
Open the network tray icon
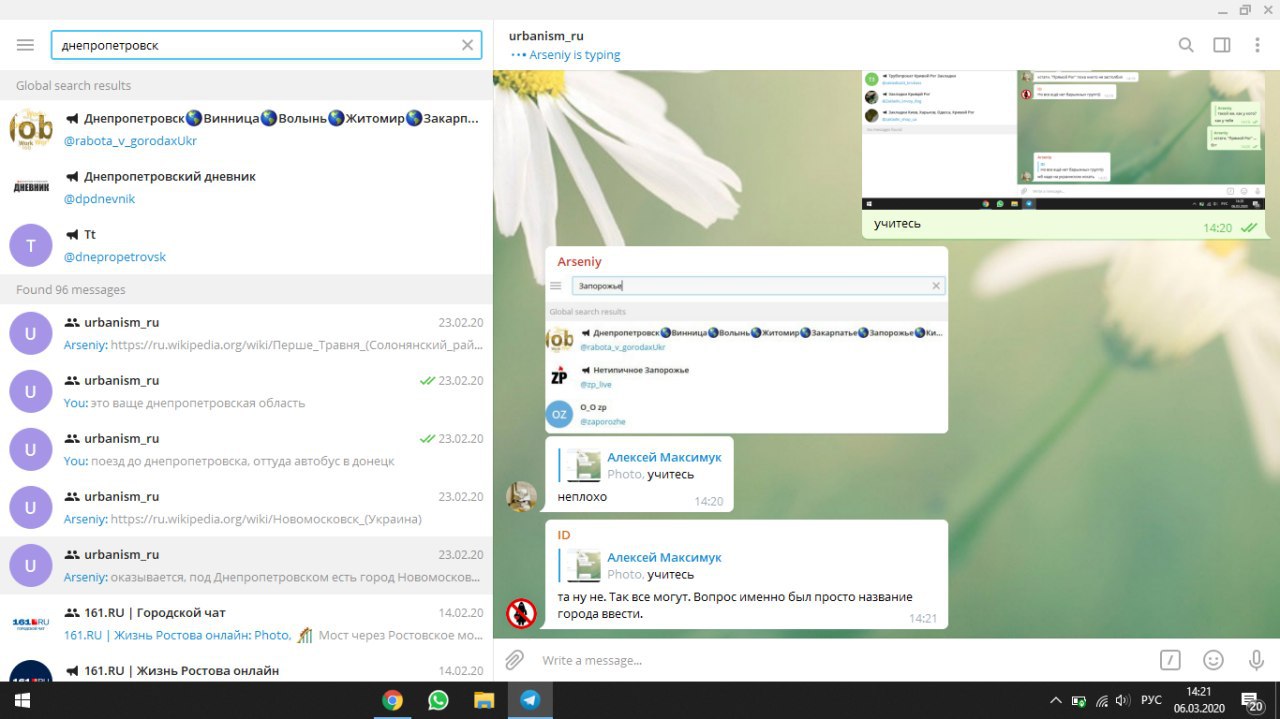[1102, 701]
